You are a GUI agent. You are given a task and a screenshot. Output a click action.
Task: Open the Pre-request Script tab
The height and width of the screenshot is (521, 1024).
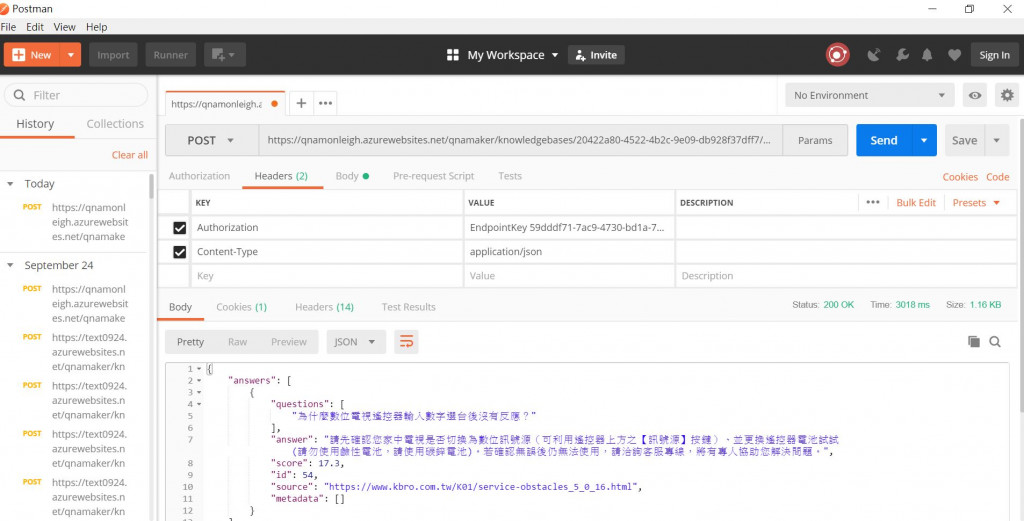[434, 176]
